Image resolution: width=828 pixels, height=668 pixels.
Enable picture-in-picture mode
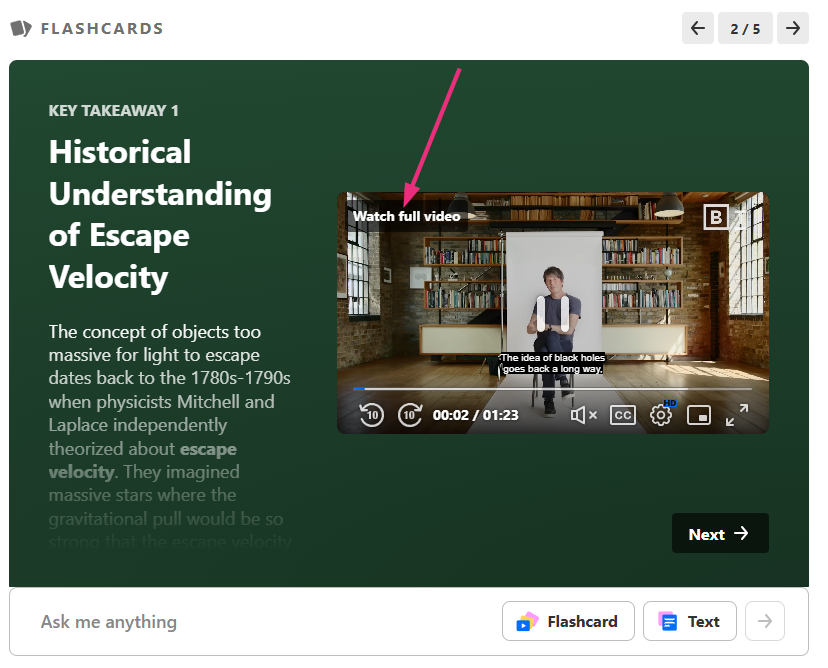pyautogui.click(x=699, y=415)
